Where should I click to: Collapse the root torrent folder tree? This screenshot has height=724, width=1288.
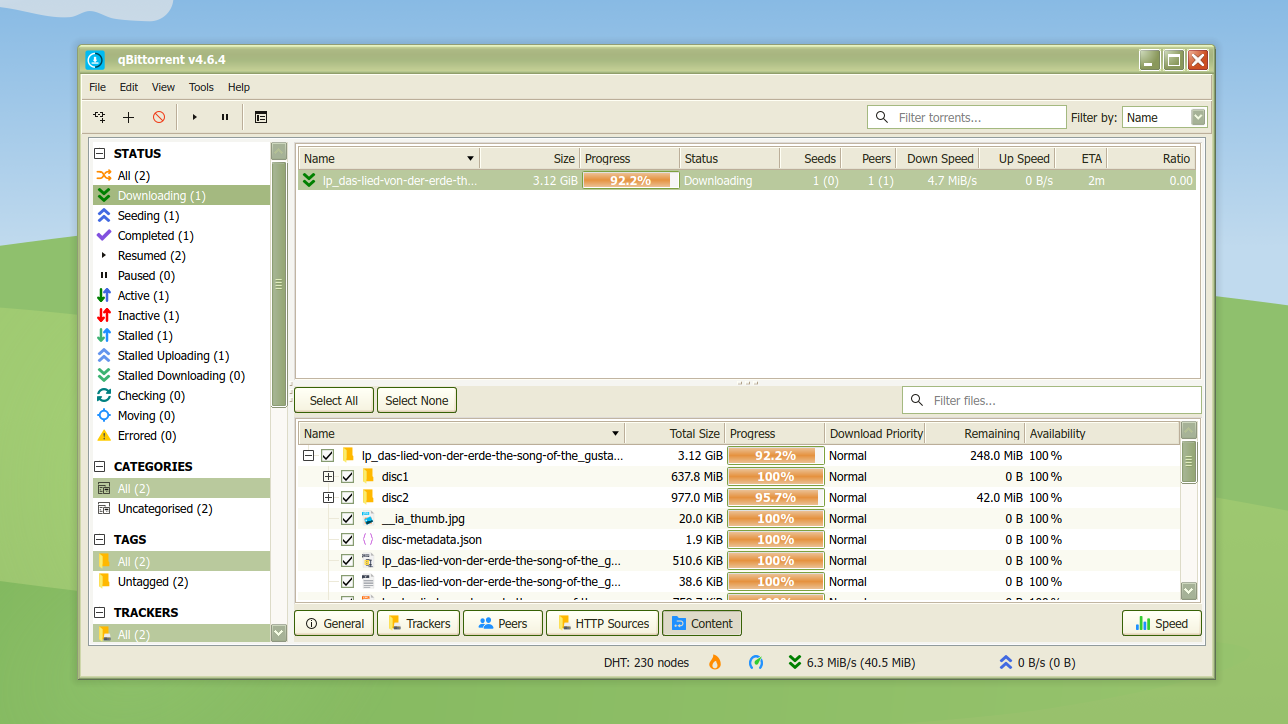[309, 456]
